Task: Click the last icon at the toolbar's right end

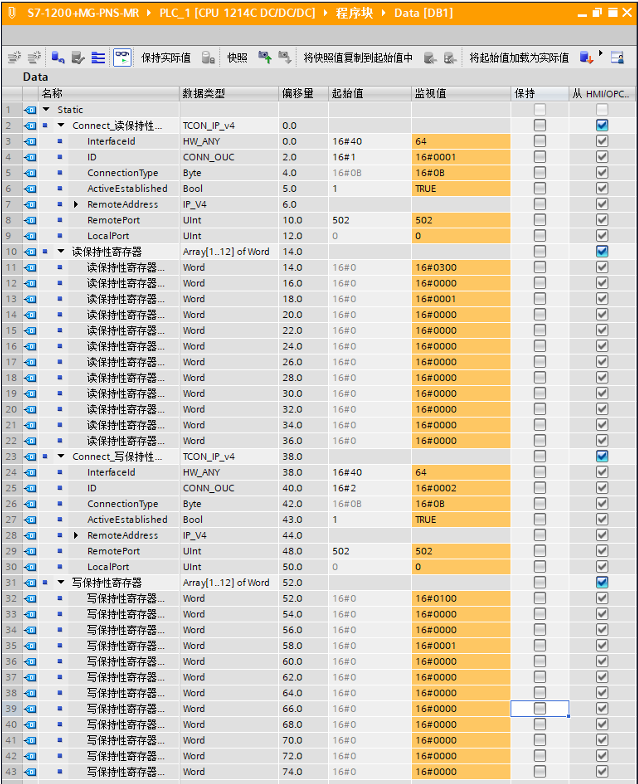Action: point(617,58)
